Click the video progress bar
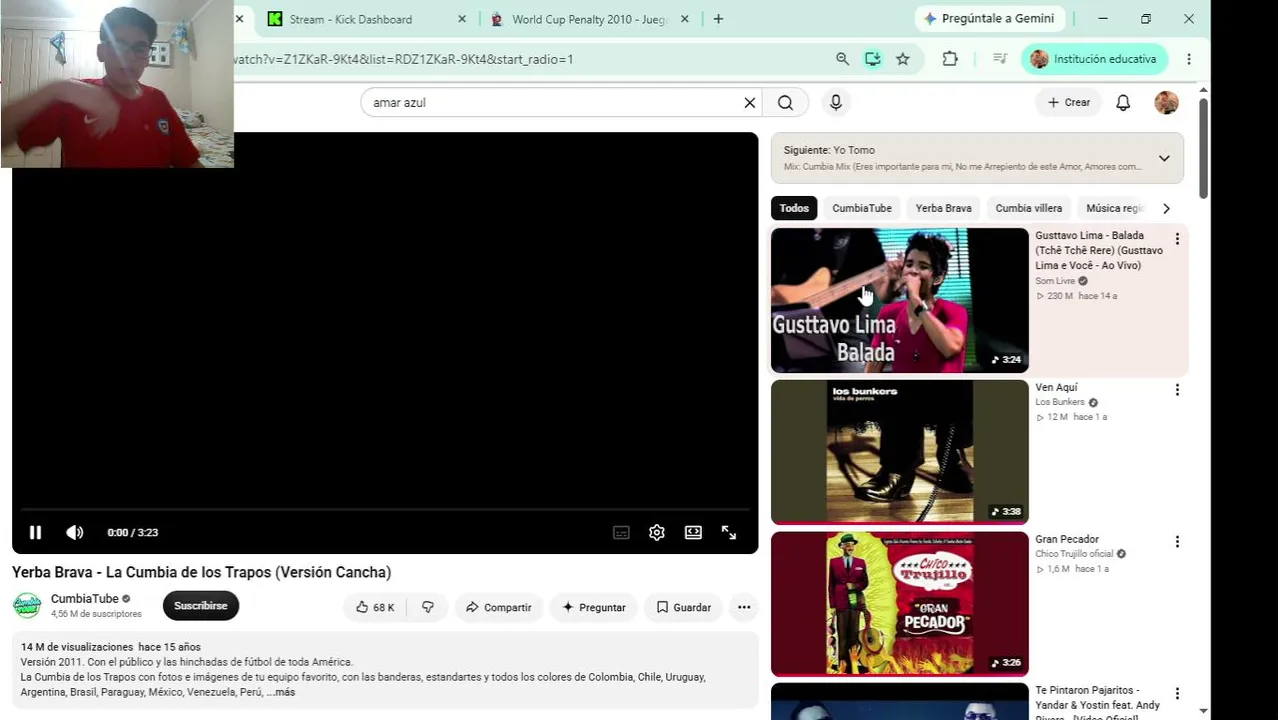Screen dimensions: 1278x720 (385, 511)
